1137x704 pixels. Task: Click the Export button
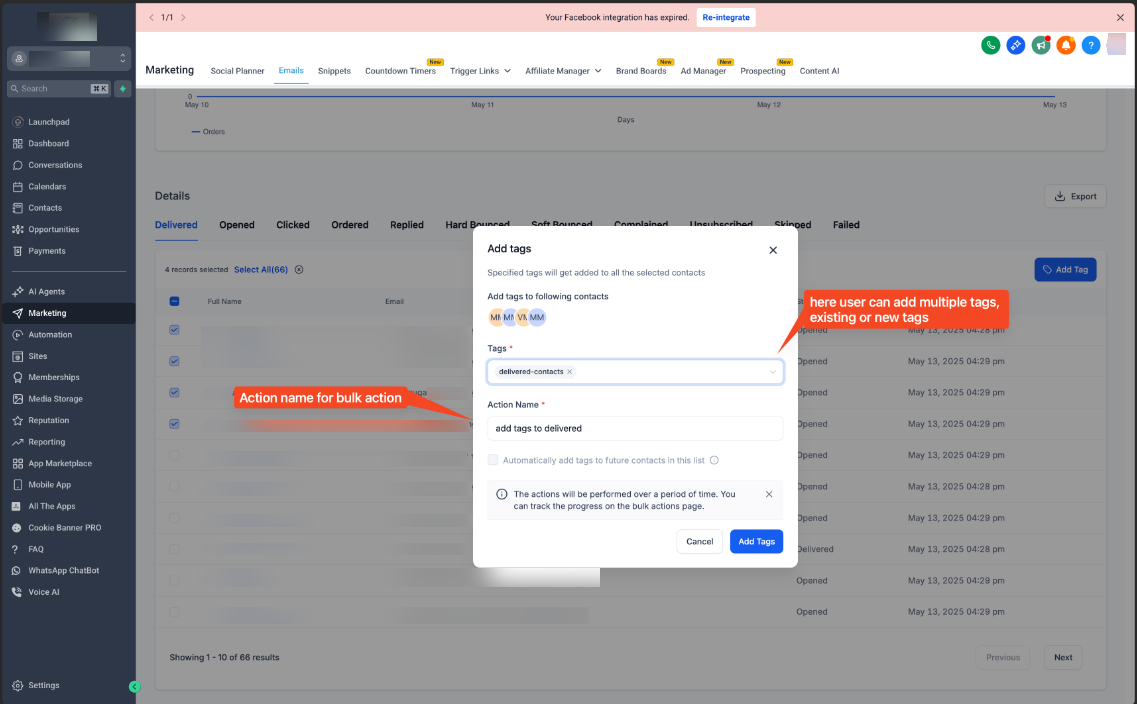click(1075, 196)
